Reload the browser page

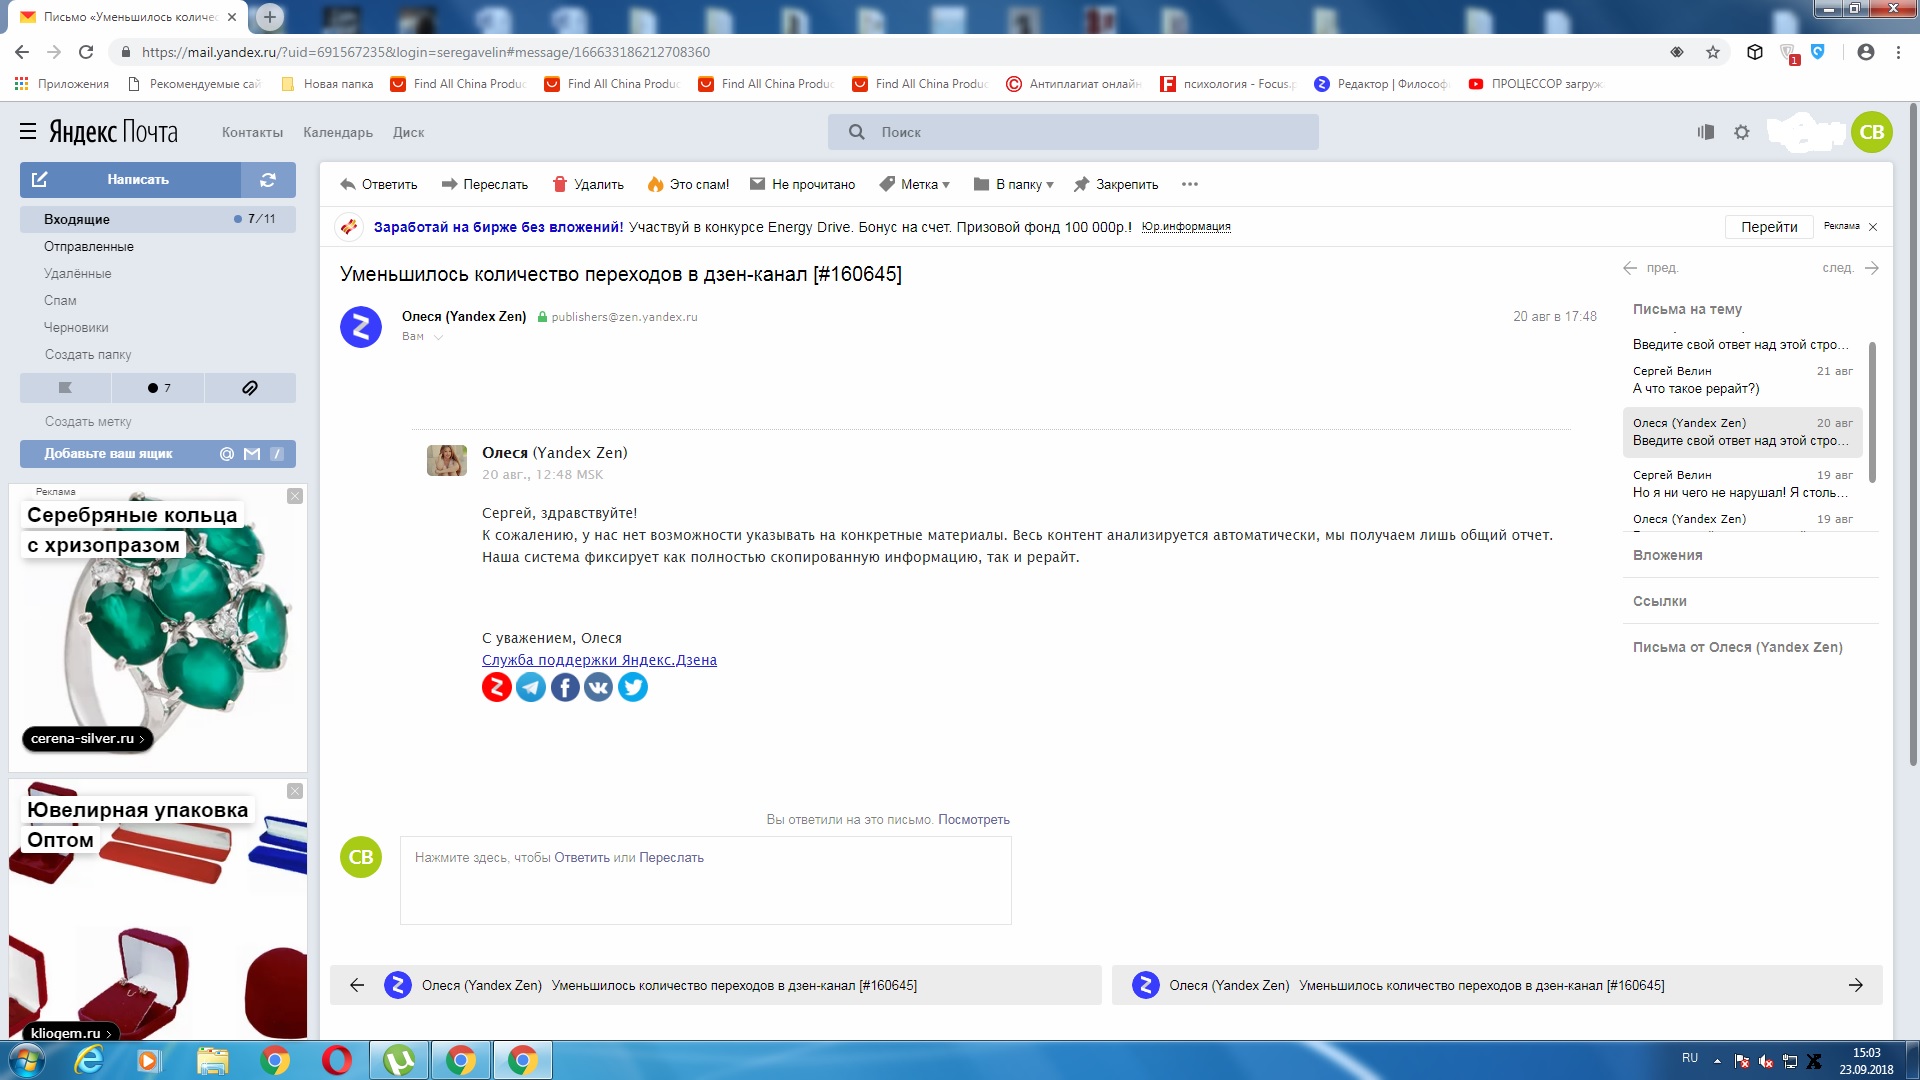pyautogui.click(x=86, y=52)
